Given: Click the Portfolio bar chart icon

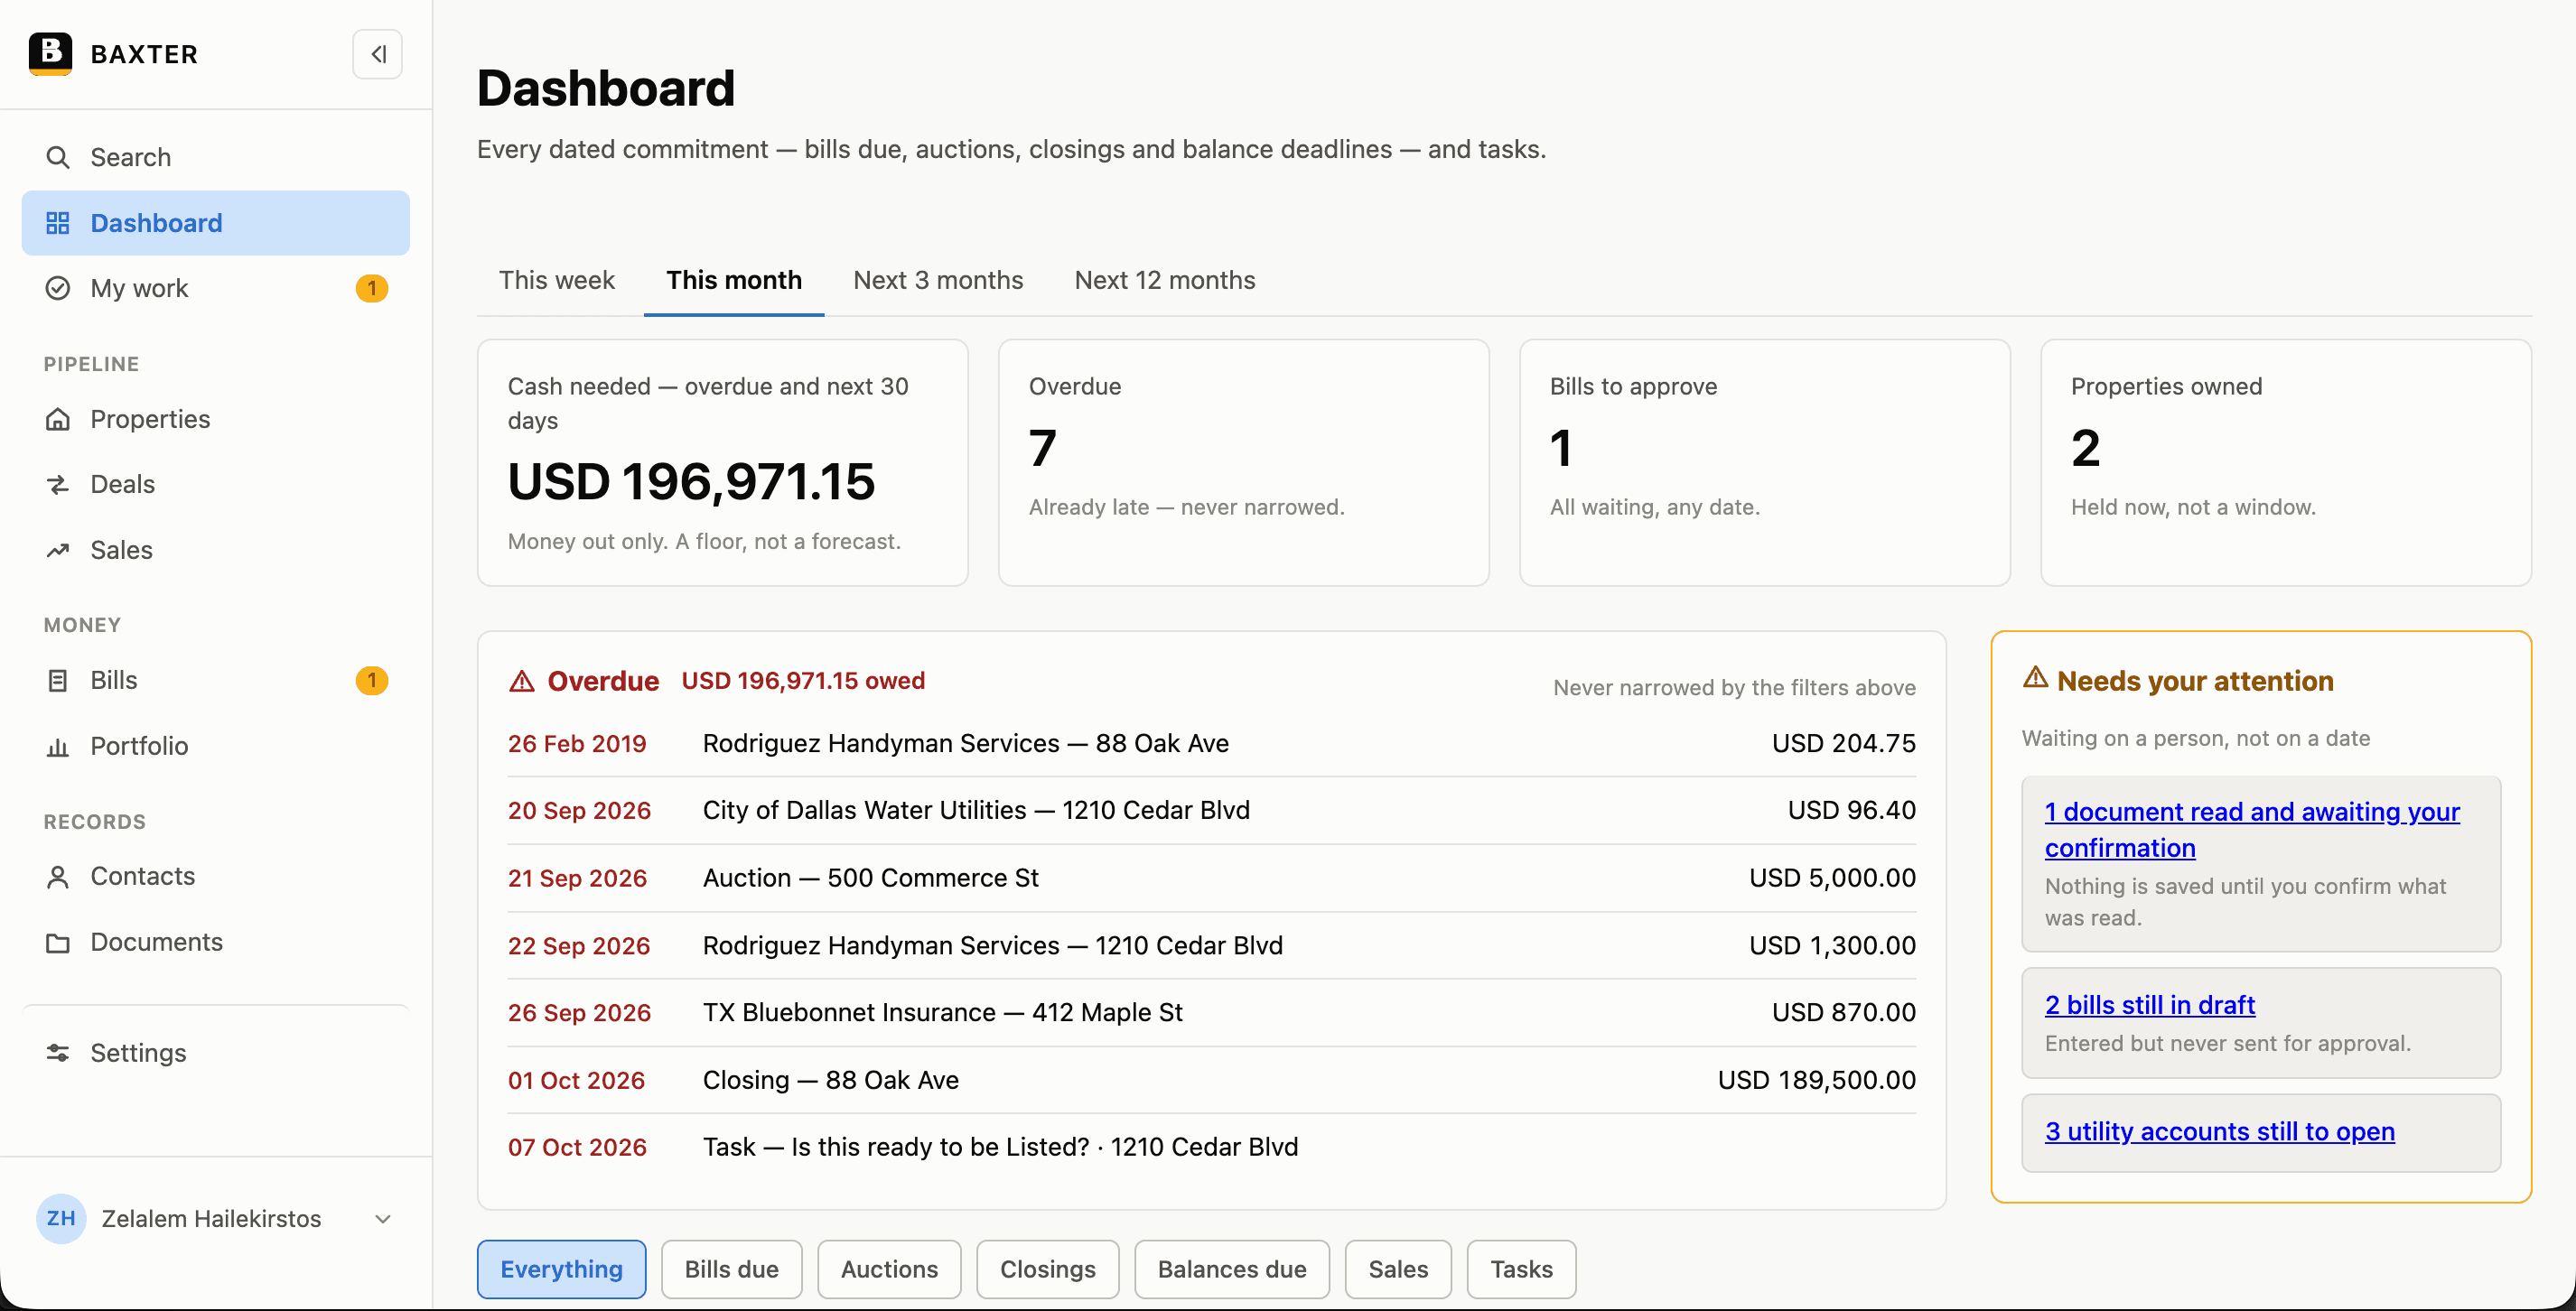Looking at the screenshot, I should [58, 746].
